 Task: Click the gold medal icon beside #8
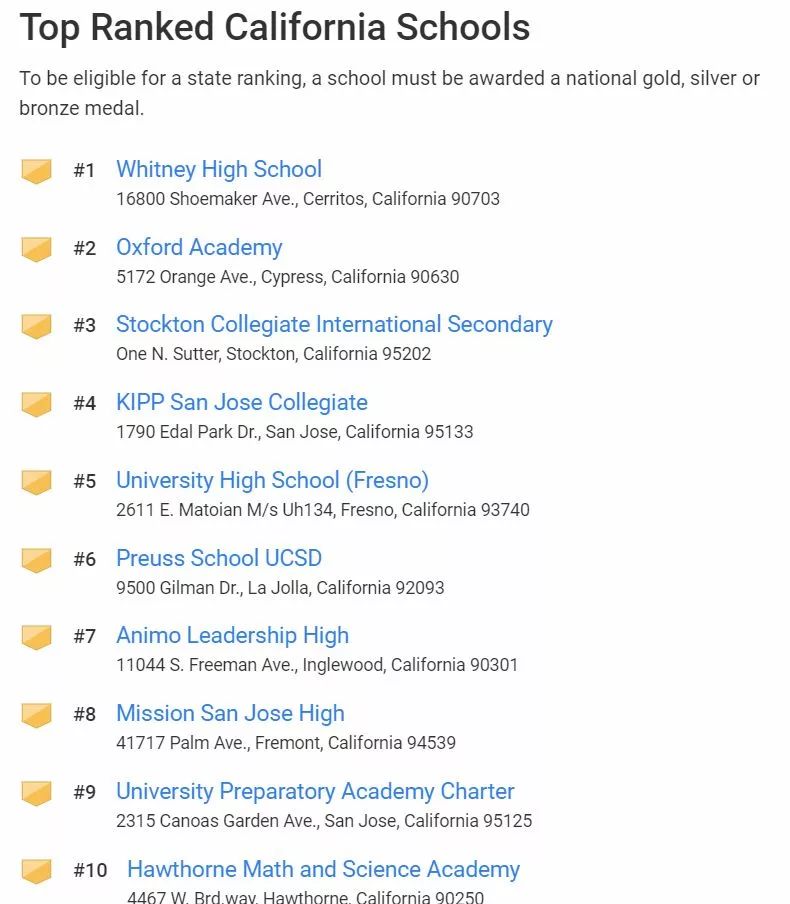[36, 715]
